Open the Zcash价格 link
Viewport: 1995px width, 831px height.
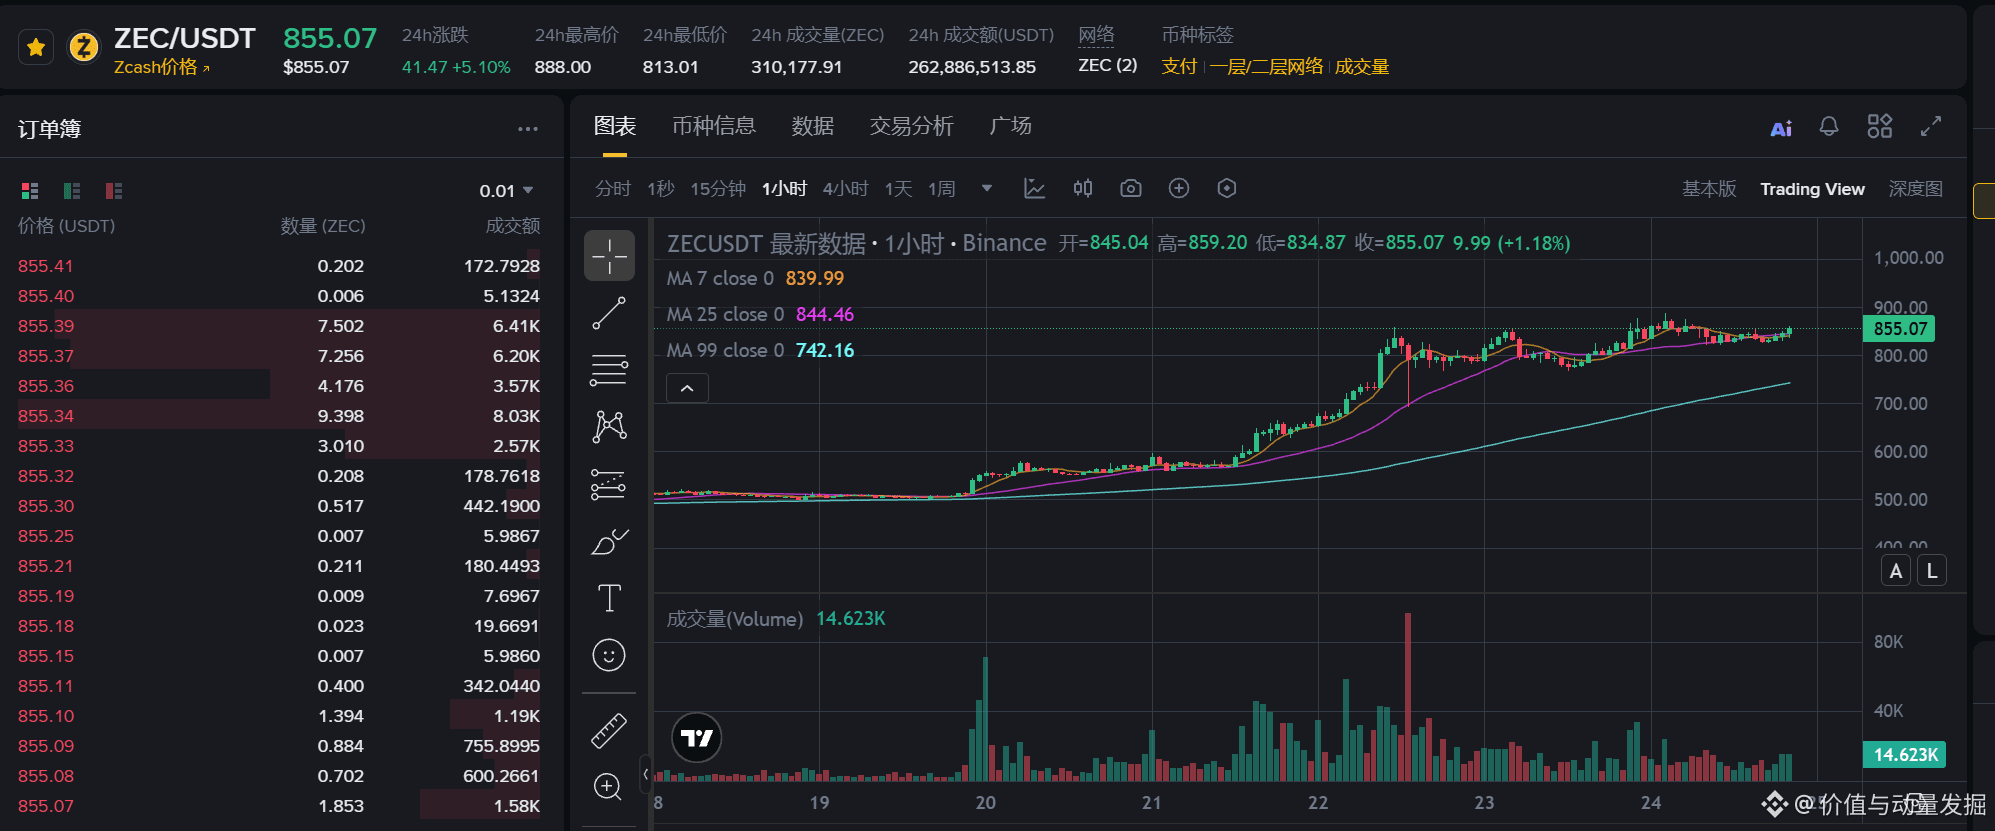coord(162,67)
